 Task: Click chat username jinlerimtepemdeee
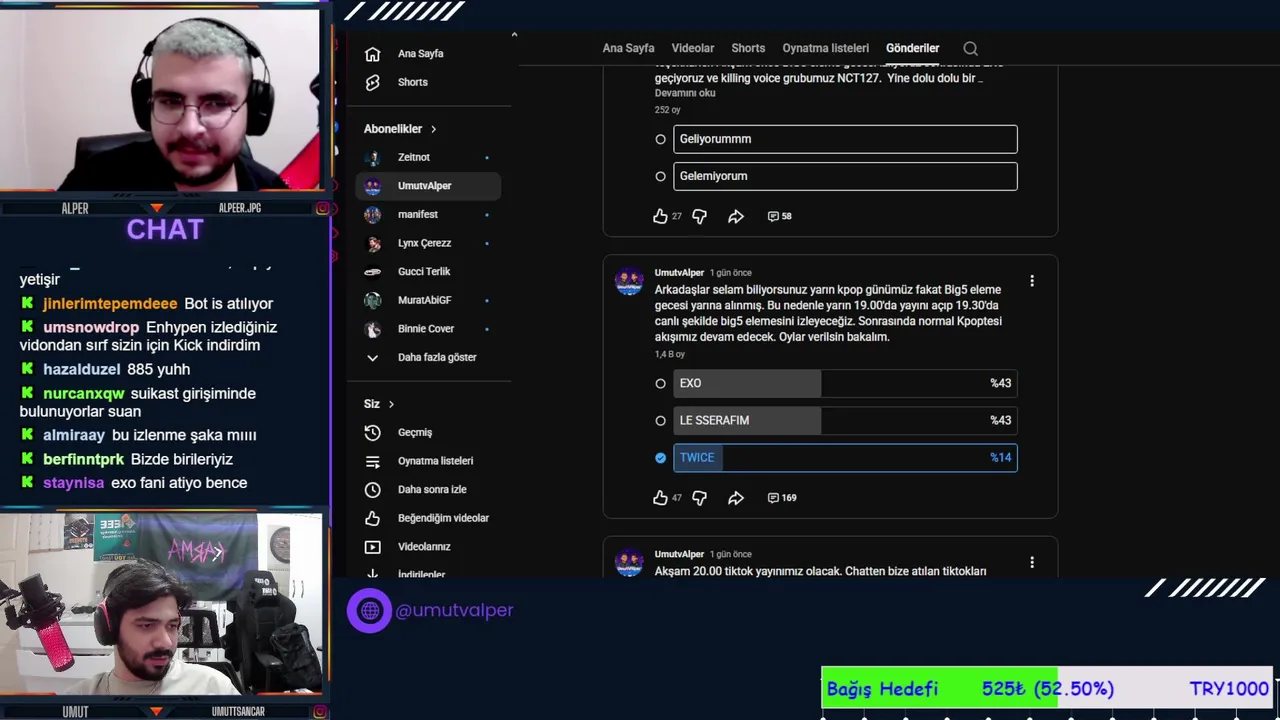pyautogui.click(x=110, y=303)
